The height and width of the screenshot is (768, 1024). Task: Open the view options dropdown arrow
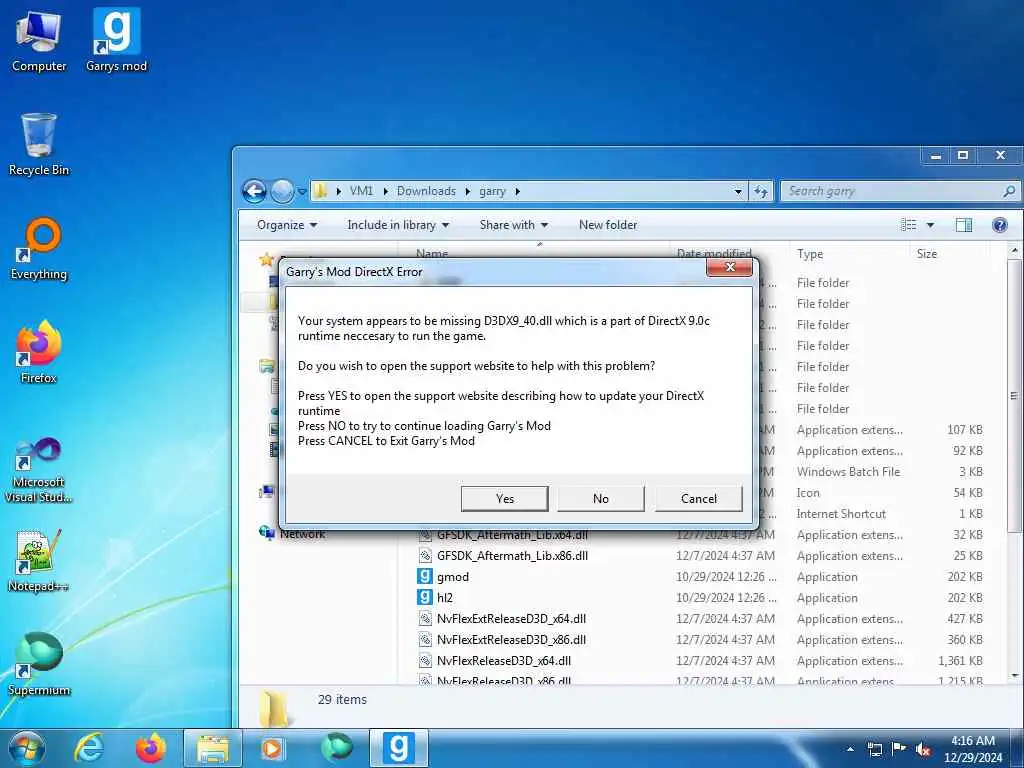coord(930,225)
